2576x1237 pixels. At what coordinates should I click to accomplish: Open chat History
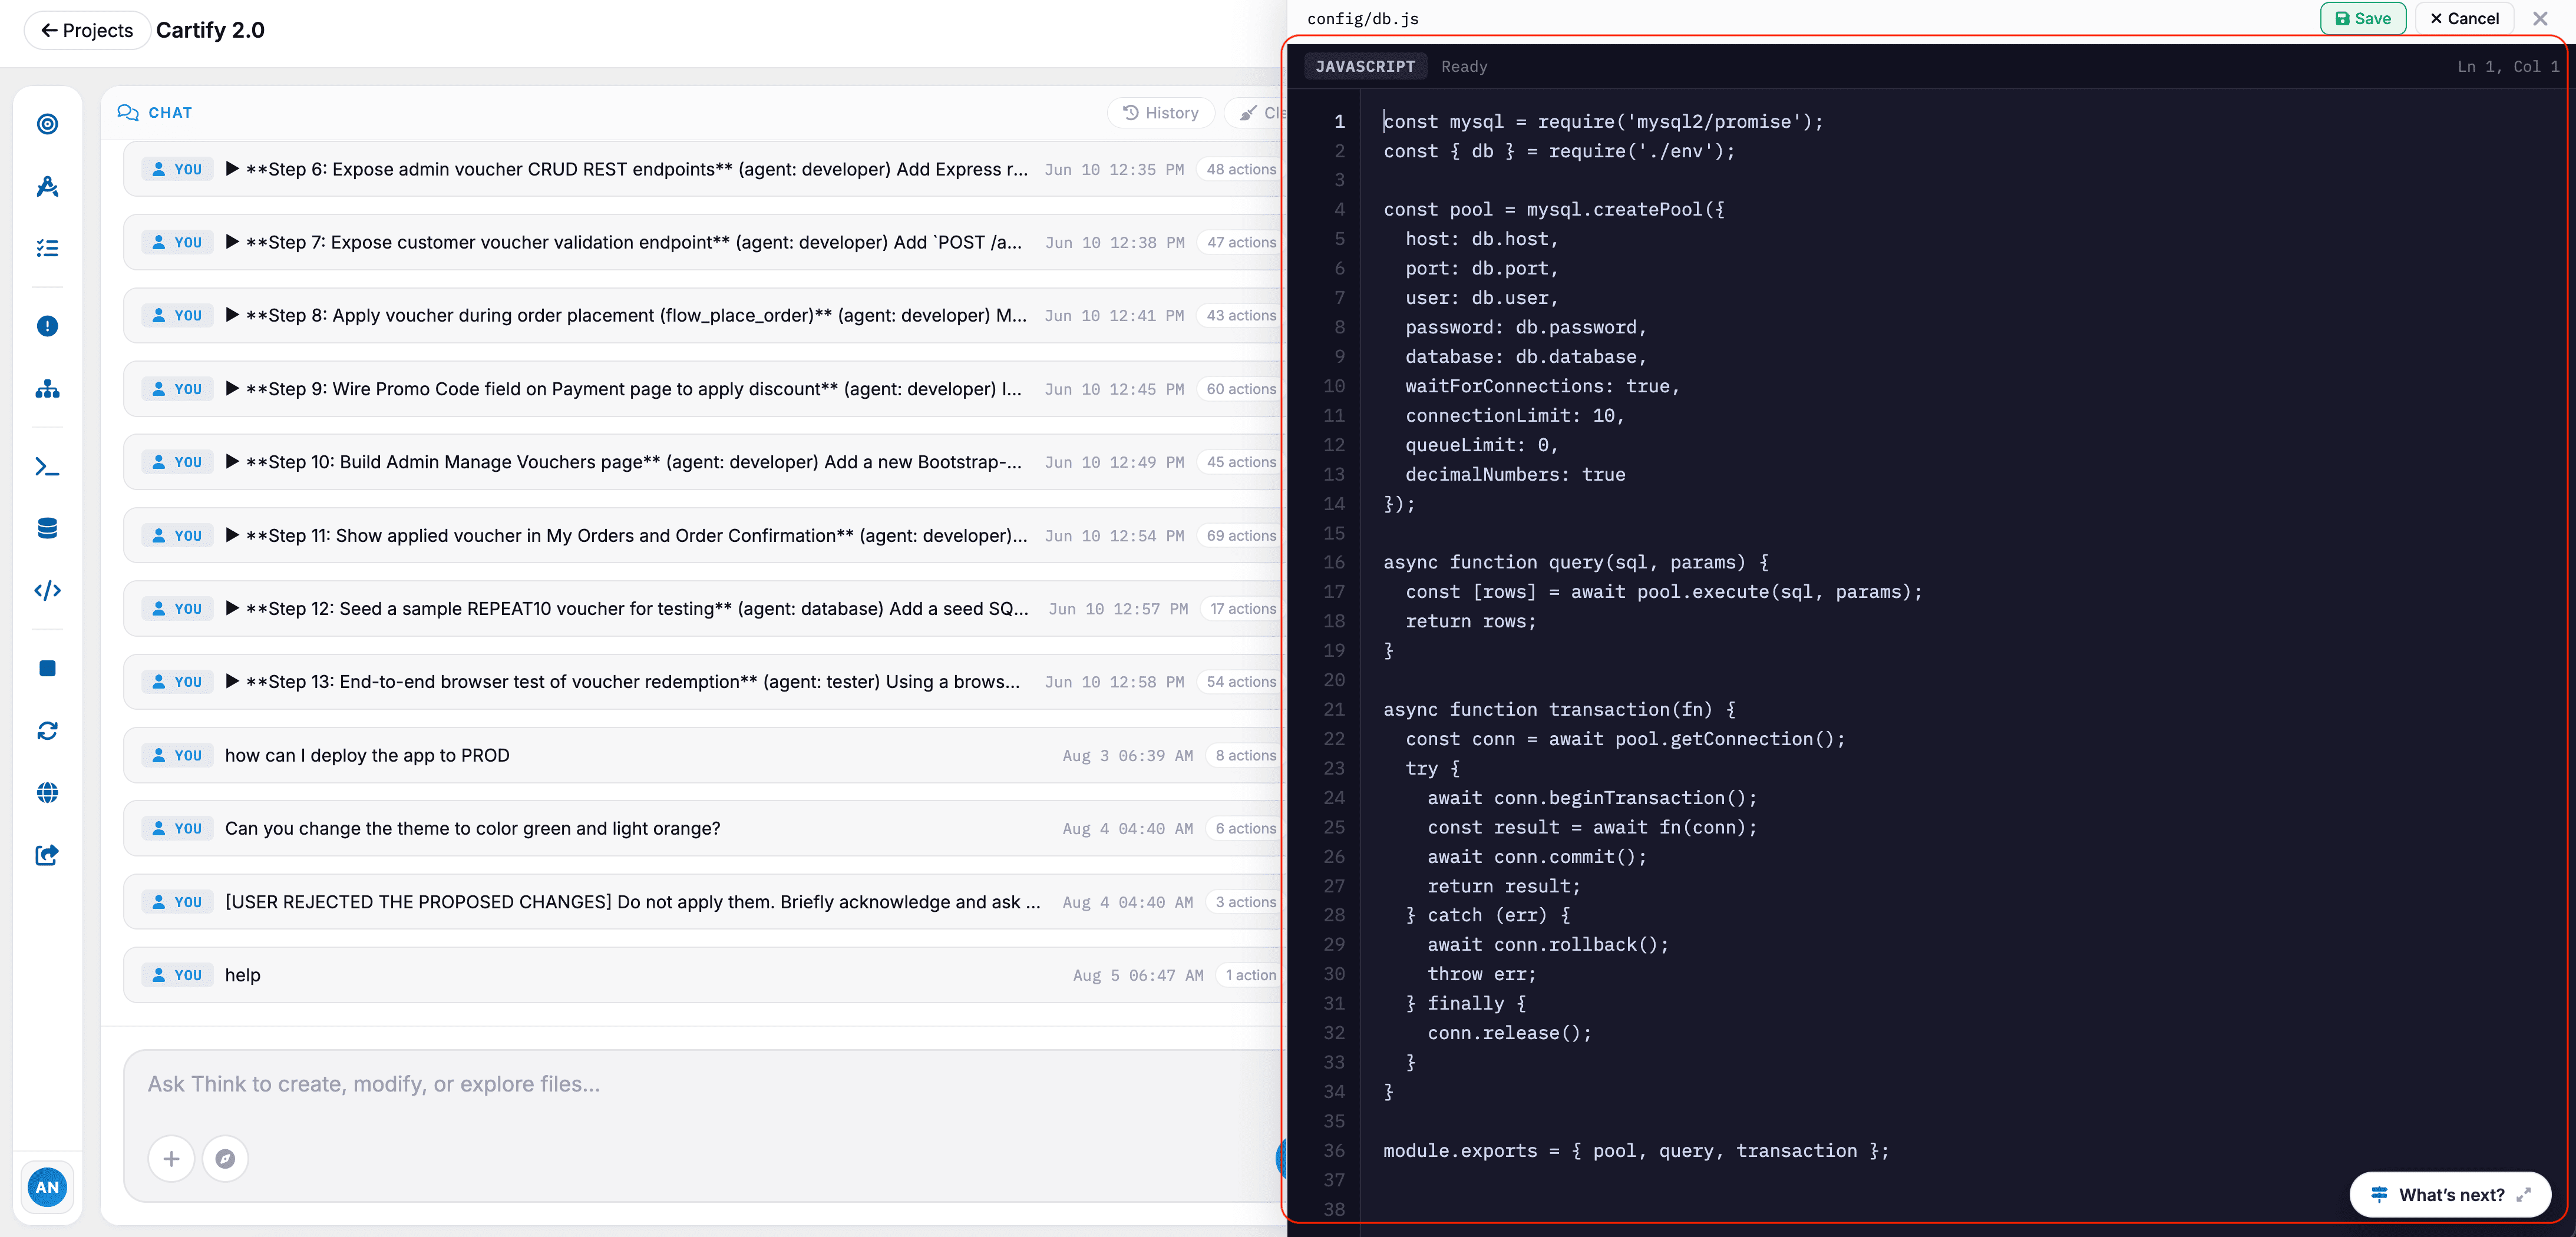[1161, 113]
